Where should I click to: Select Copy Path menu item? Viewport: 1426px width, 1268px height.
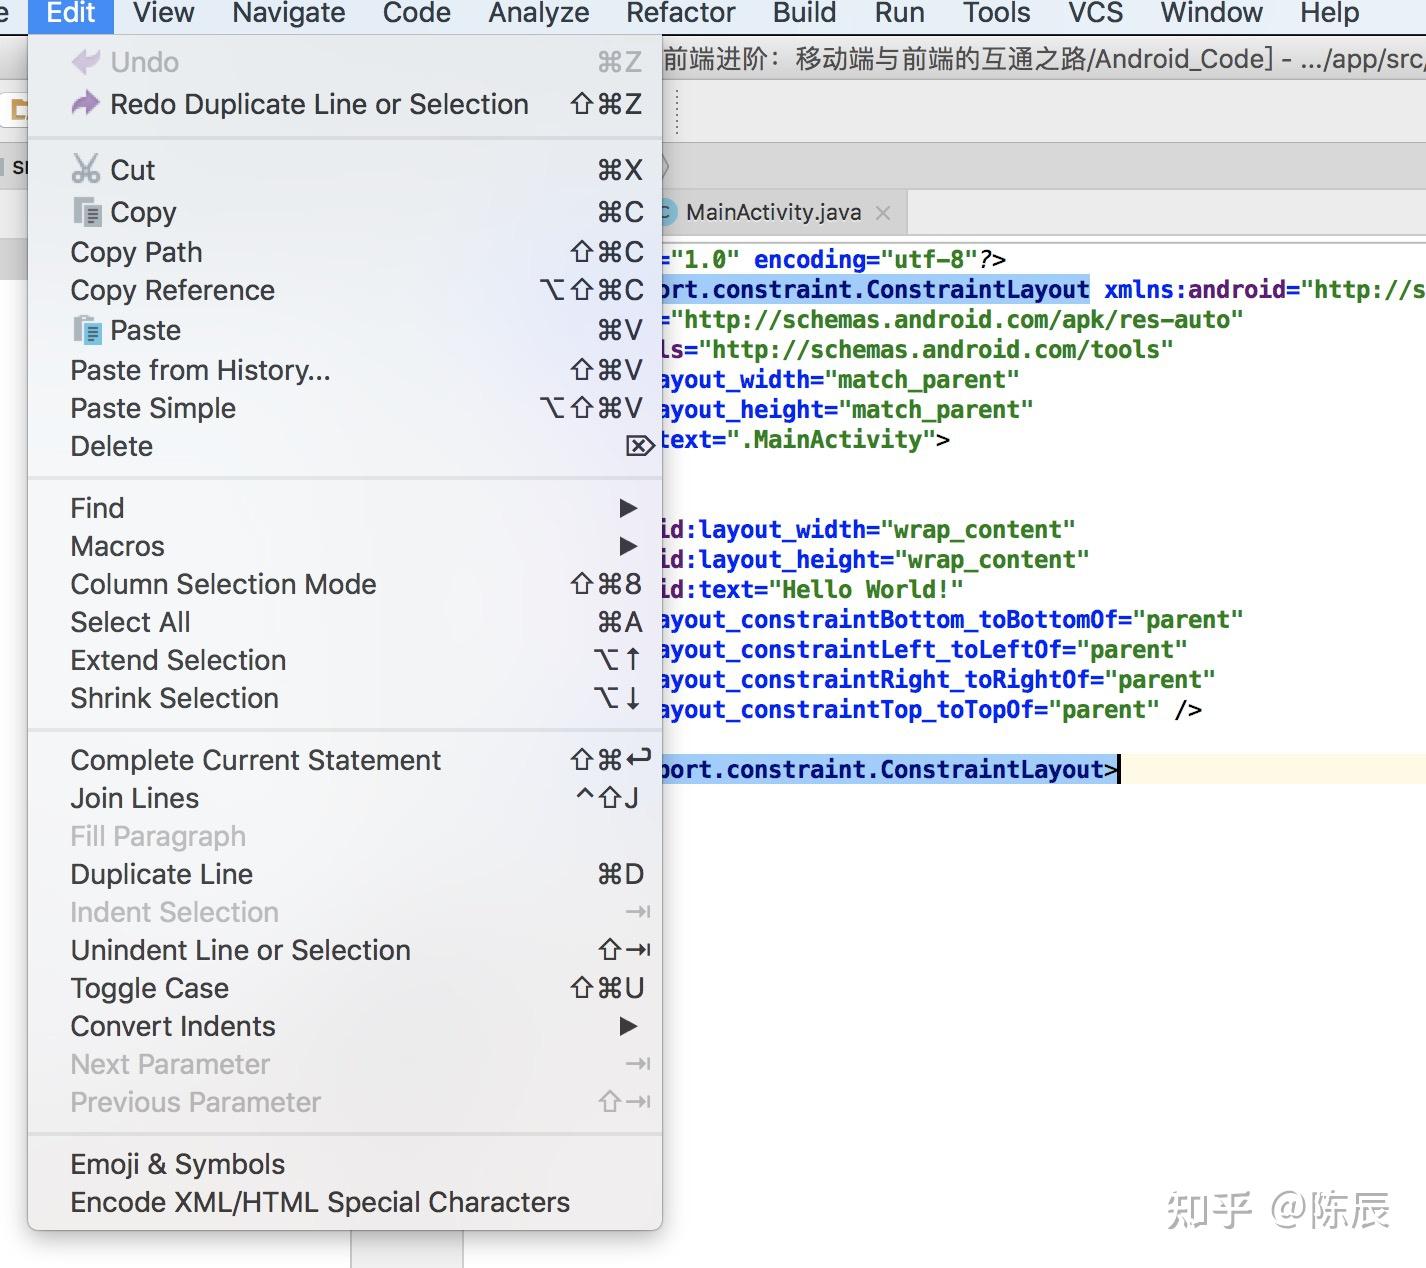click(345, 252)
